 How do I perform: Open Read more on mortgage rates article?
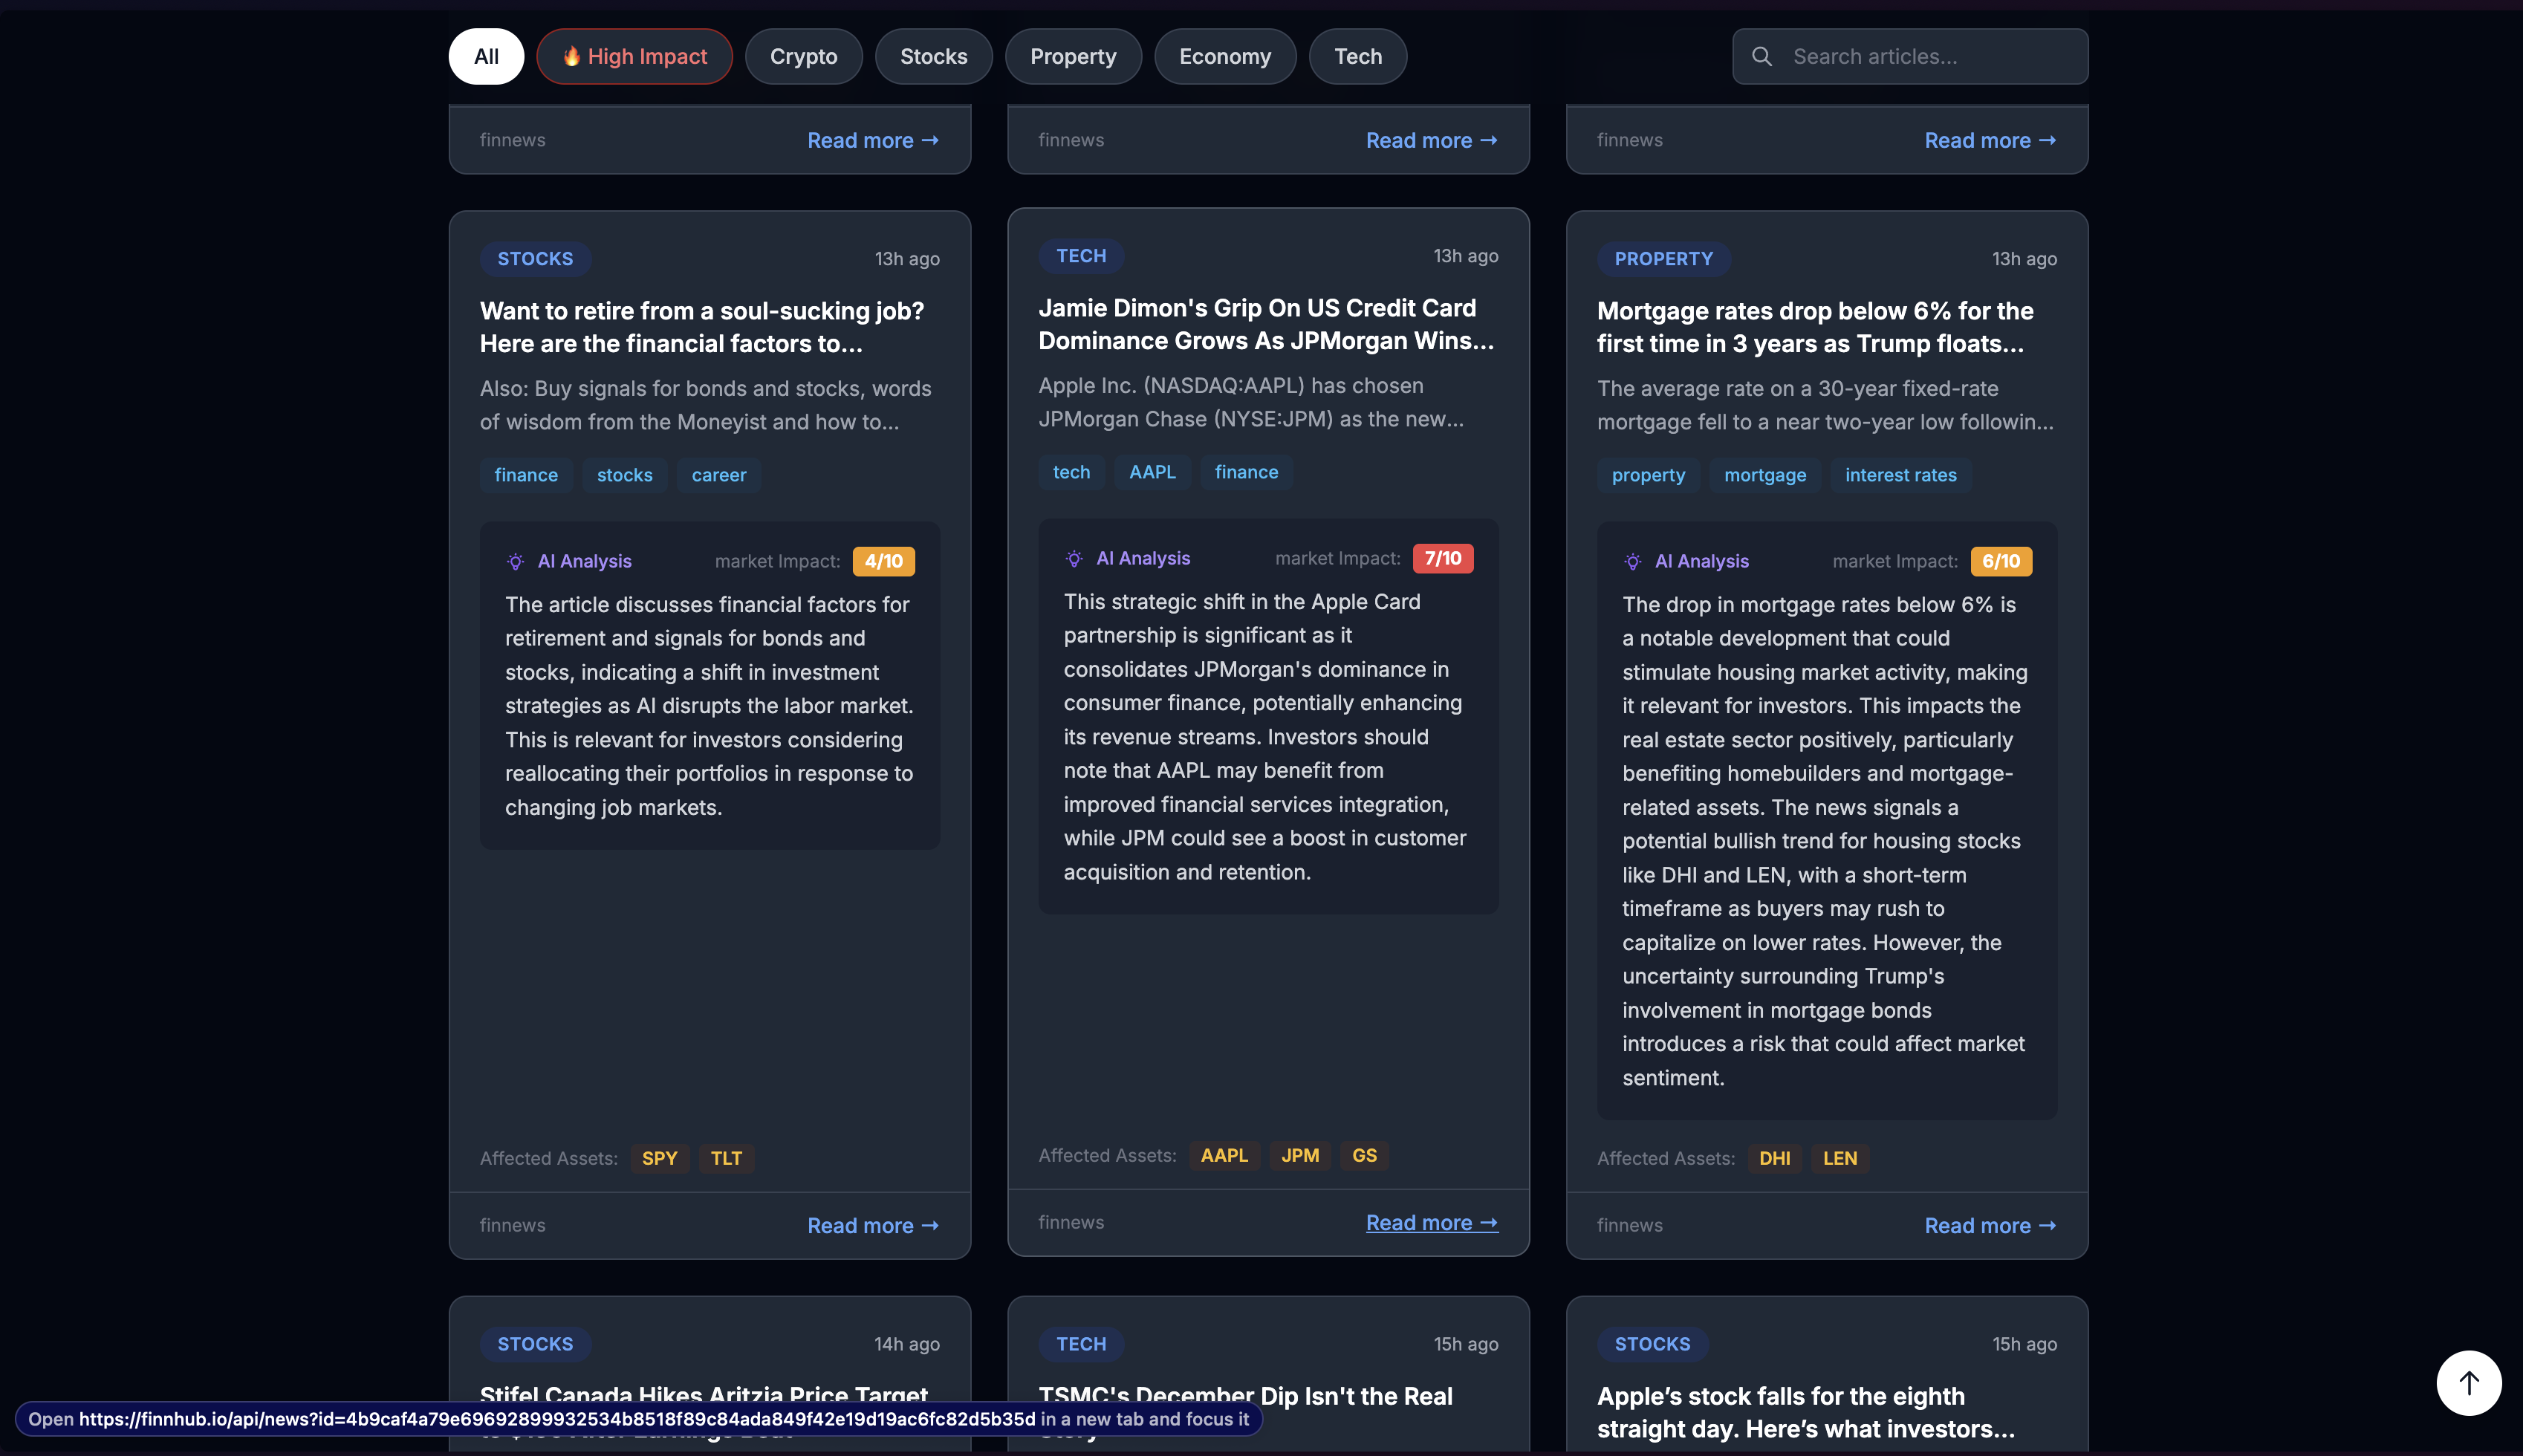point(1990,1225)
